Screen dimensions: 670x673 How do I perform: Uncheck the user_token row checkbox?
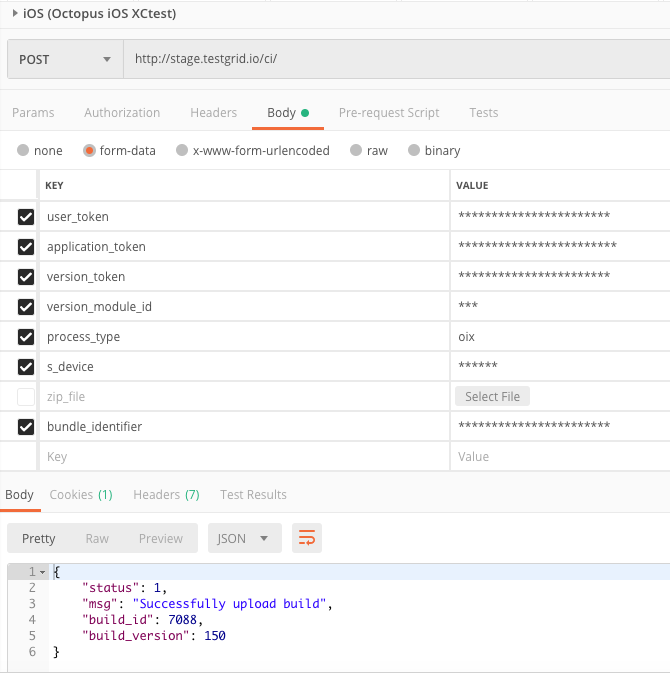(26, 217)
